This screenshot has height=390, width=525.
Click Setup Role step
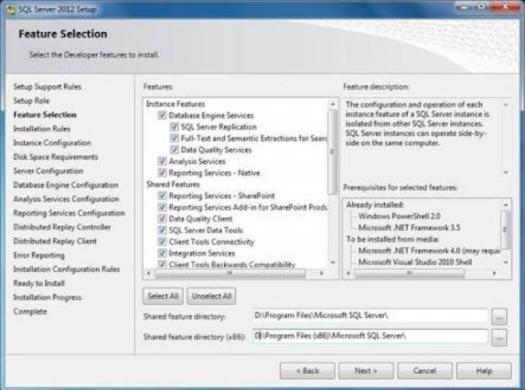(x=31, y=101)
